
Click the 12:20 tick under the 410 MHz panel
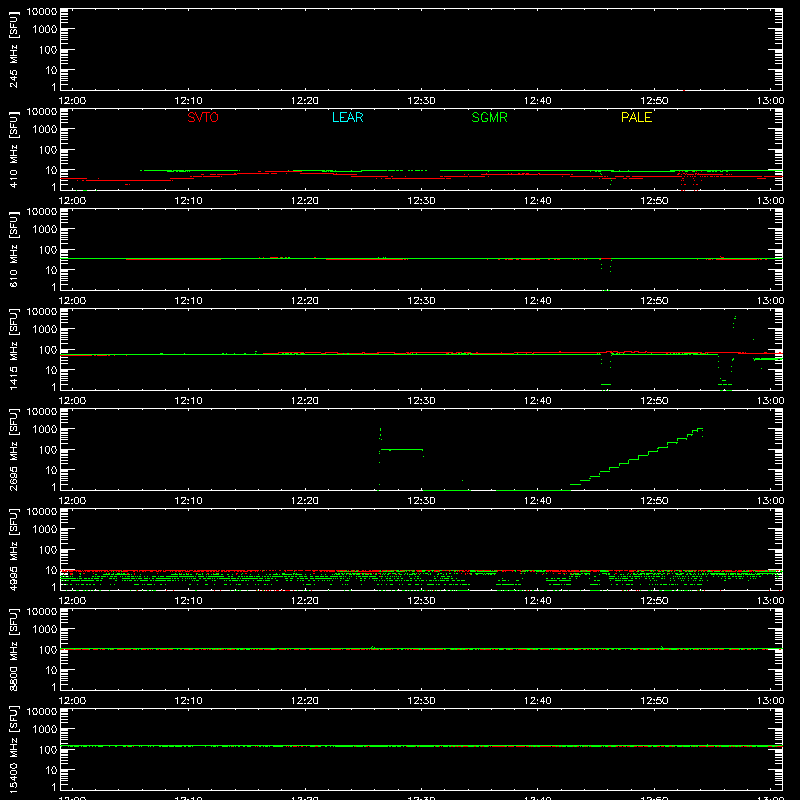pyautogui.click(x=305, y=201)
